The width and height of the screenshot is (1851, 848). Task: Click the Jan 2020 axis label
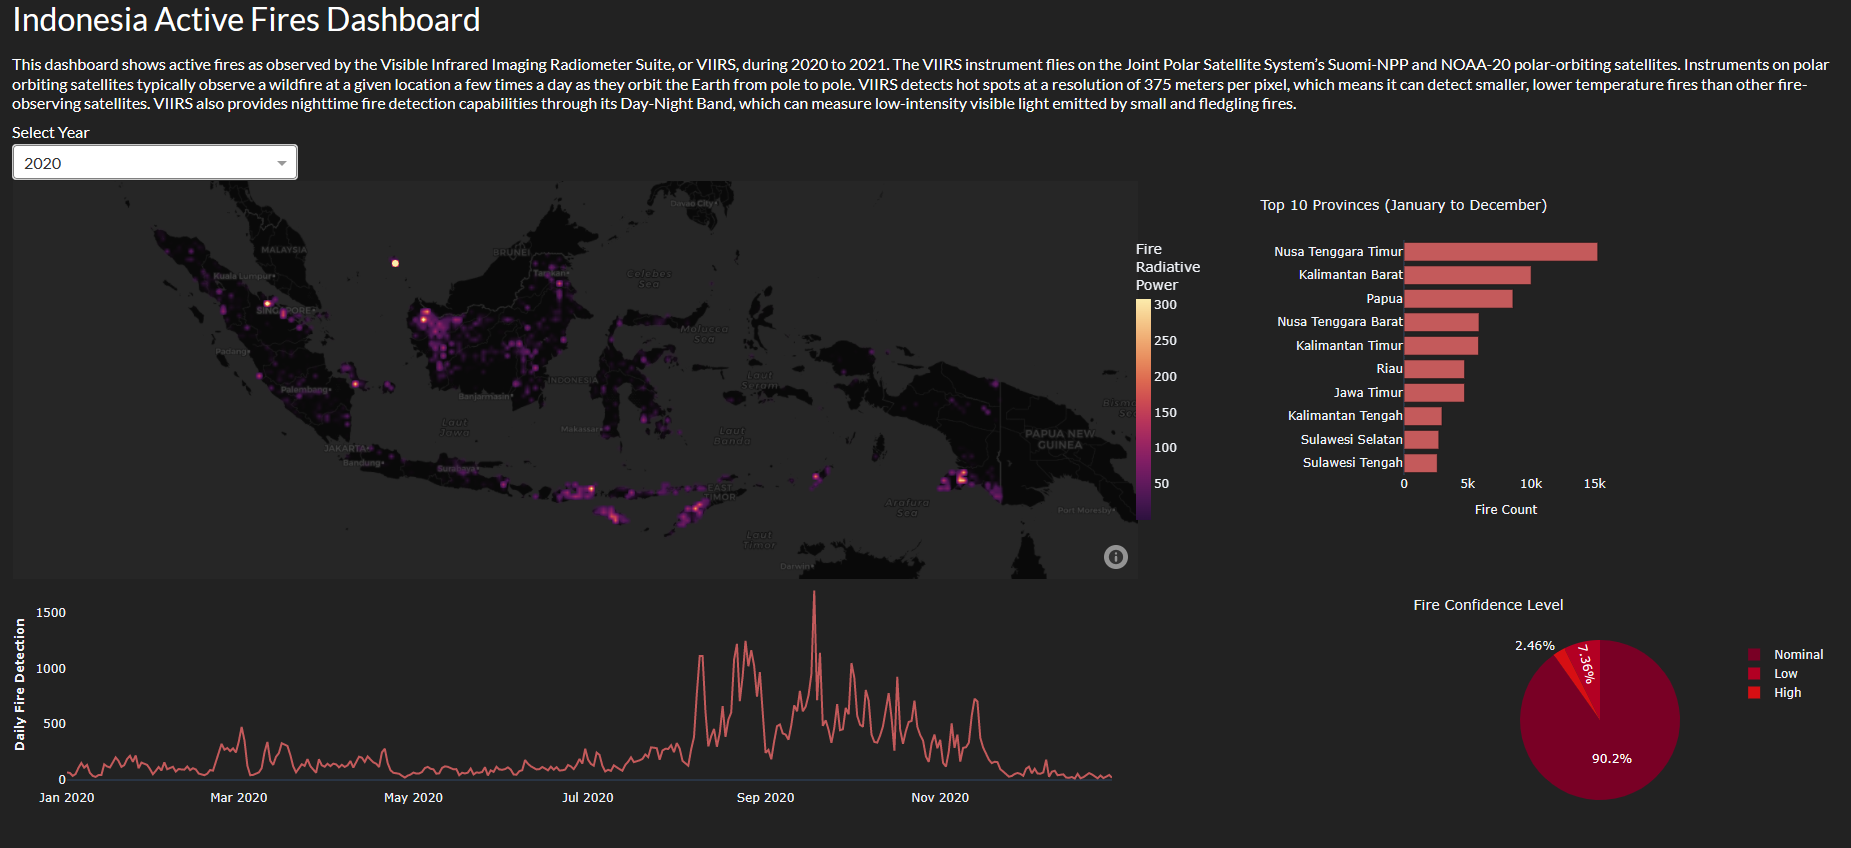coord(67,797)
